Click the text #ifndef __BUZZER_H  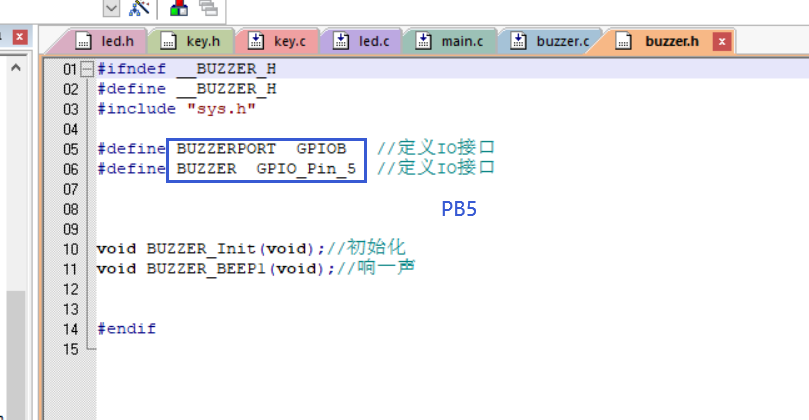coord(187,69)
